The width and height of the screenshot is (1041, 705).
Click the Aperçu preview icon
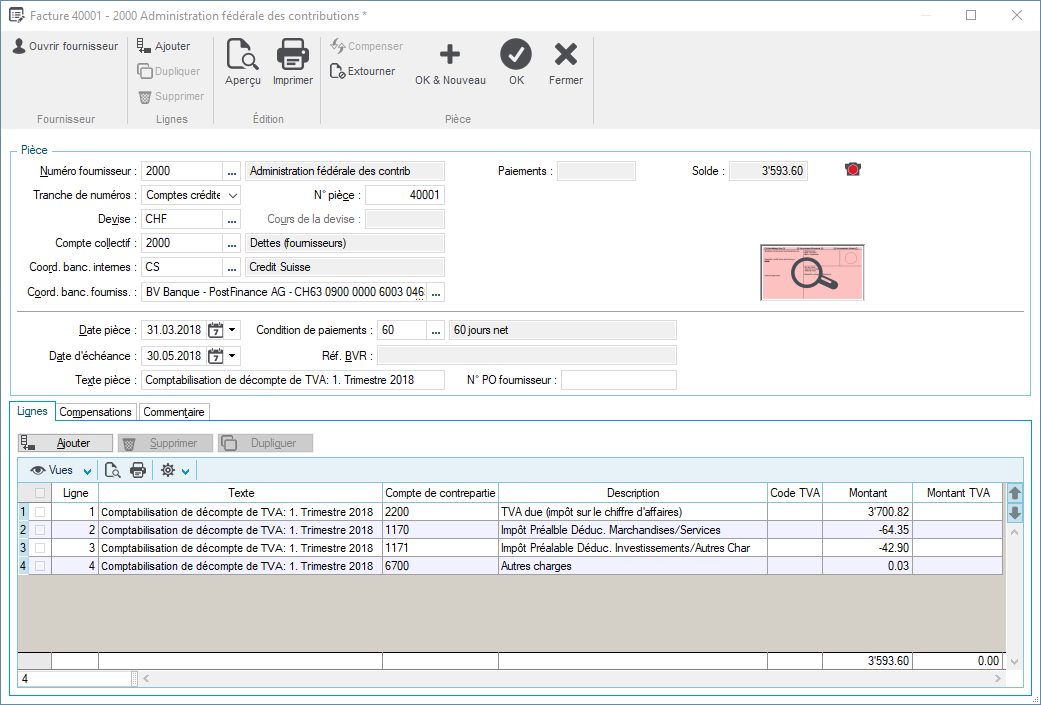point(242,56)
